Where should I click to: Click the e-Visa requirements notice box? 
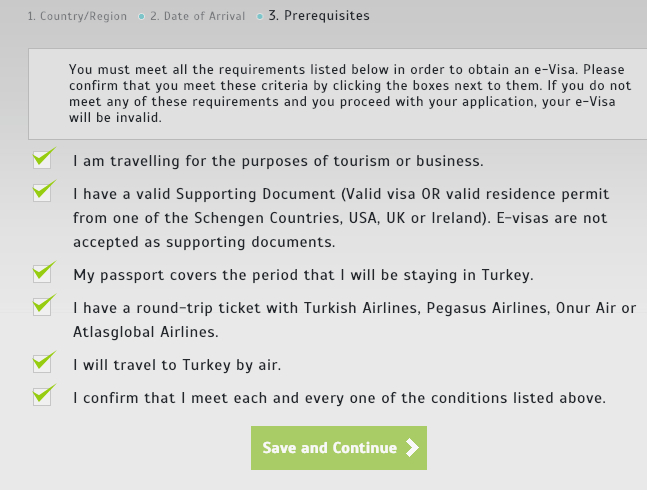point(338,94)
